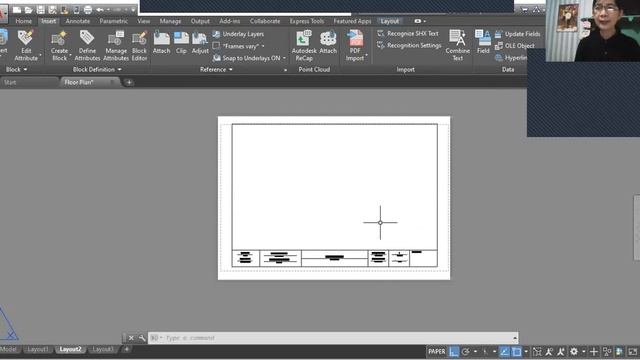Click the Clip reference tool
The image size is (640, 360).
point(181,42)
